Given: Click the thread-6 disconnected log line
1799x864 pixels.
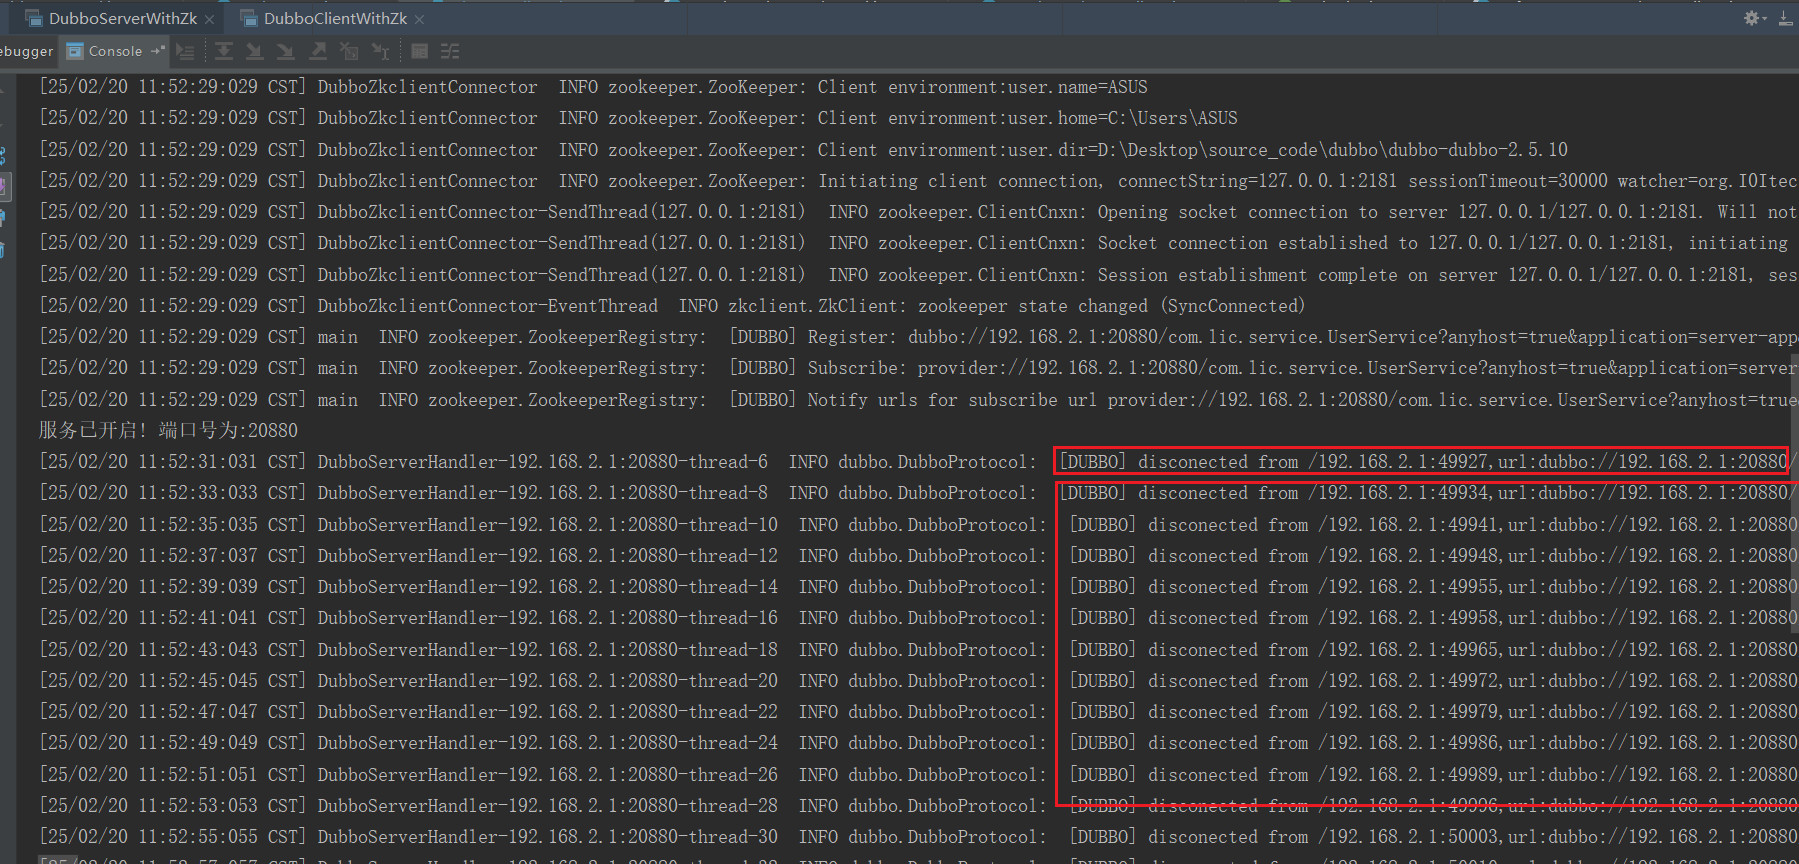Looking at the screenshot, I should pos(918,462).
